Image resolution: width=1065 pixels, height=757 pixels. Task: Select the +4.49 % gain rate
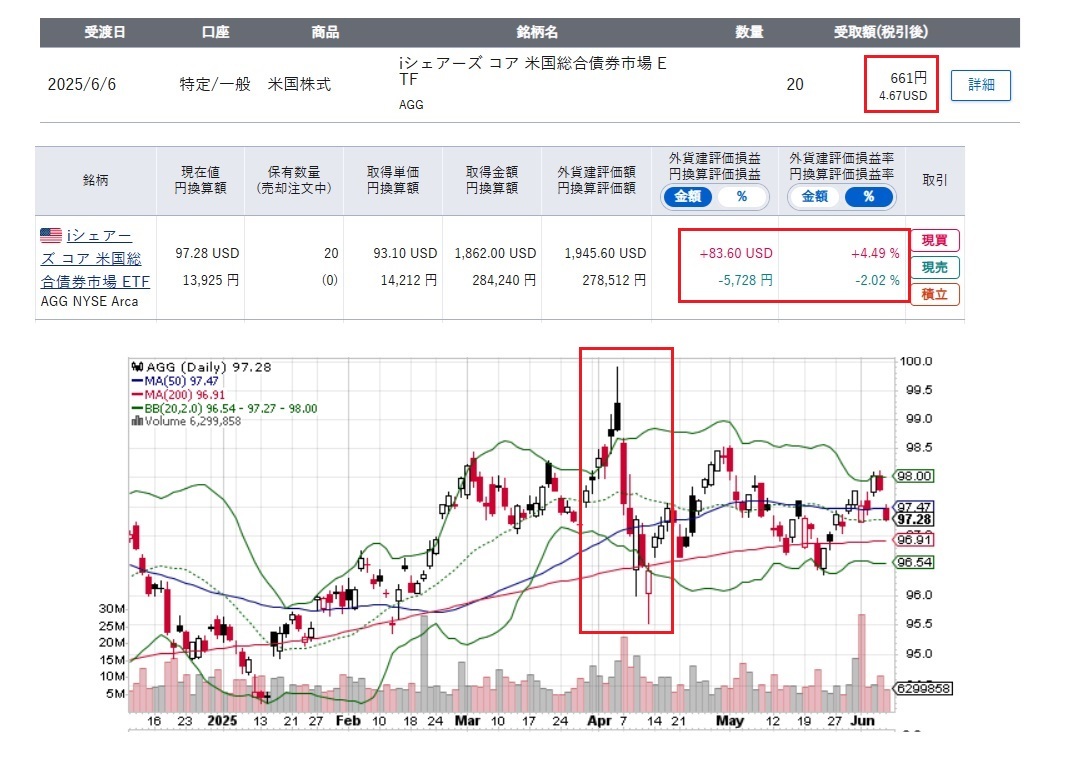point(875,253)
